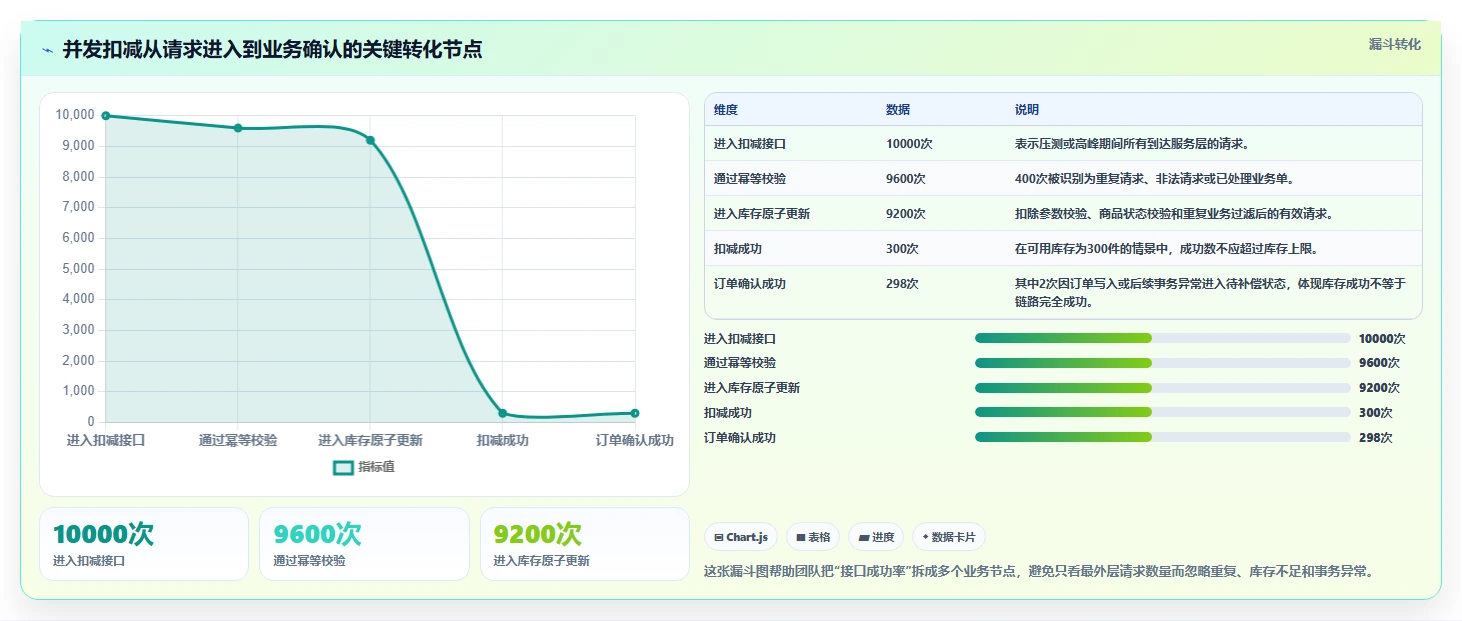Click the 通过幂等校验 table row label
The image size is (1462, 621).
click(750, 179)
